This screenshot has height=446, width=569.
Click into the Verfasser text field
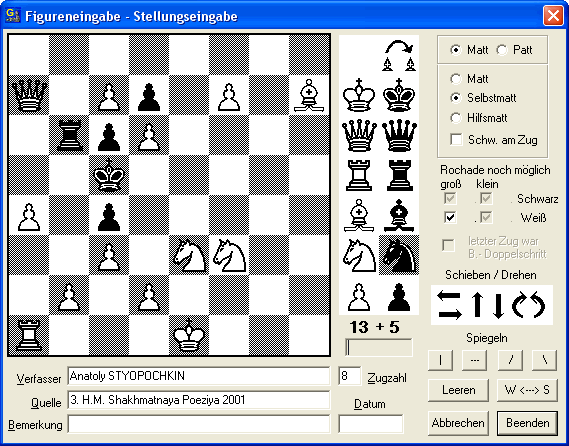(199, 376)
